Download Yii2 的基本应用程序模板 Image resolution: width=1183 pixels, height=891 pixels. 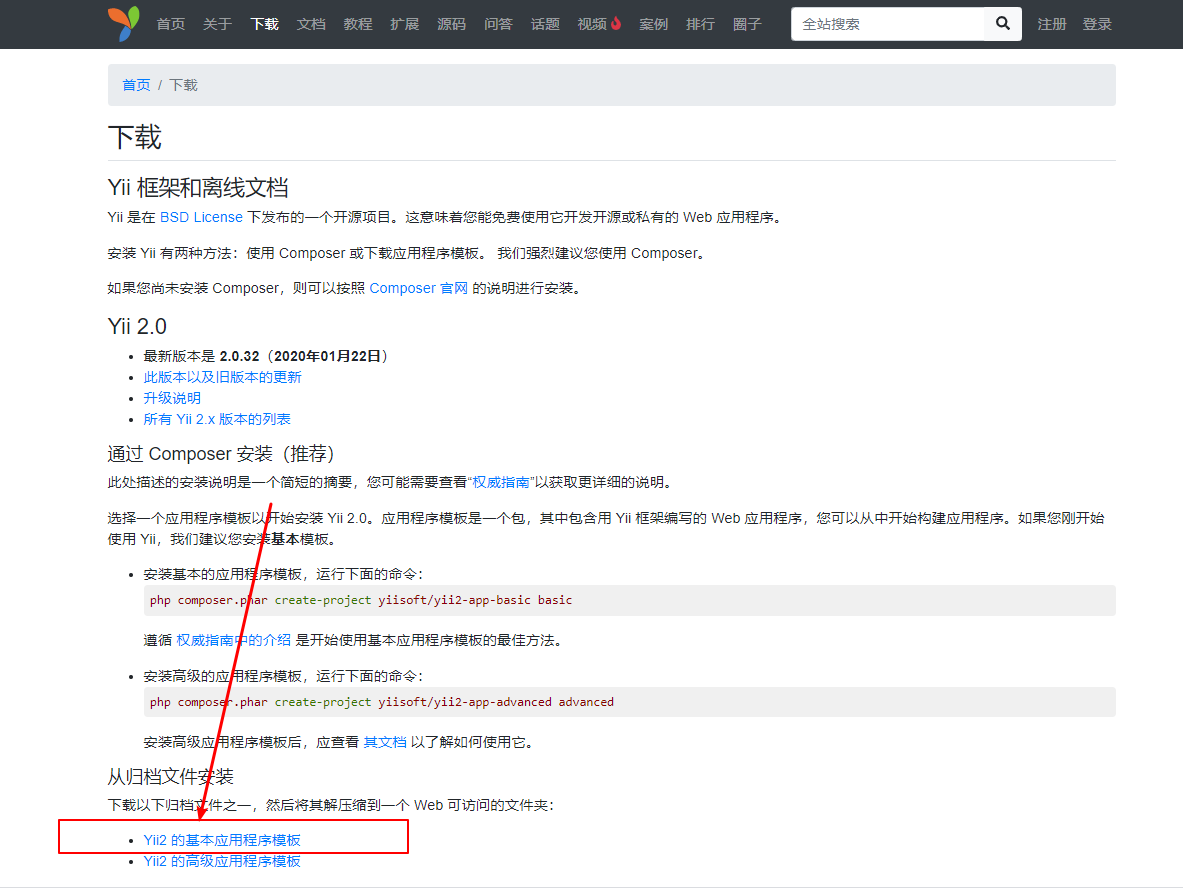pos(222,840)
